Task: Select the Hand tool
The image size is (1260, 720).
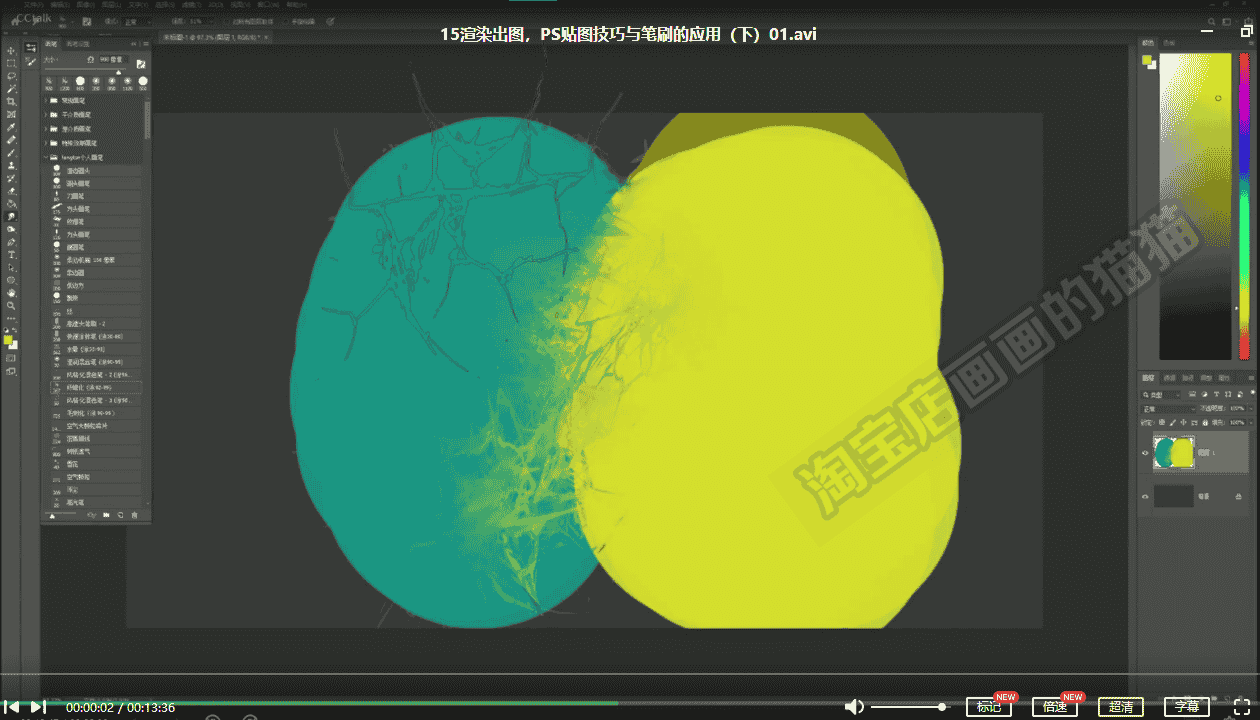Action: [11, 293]
